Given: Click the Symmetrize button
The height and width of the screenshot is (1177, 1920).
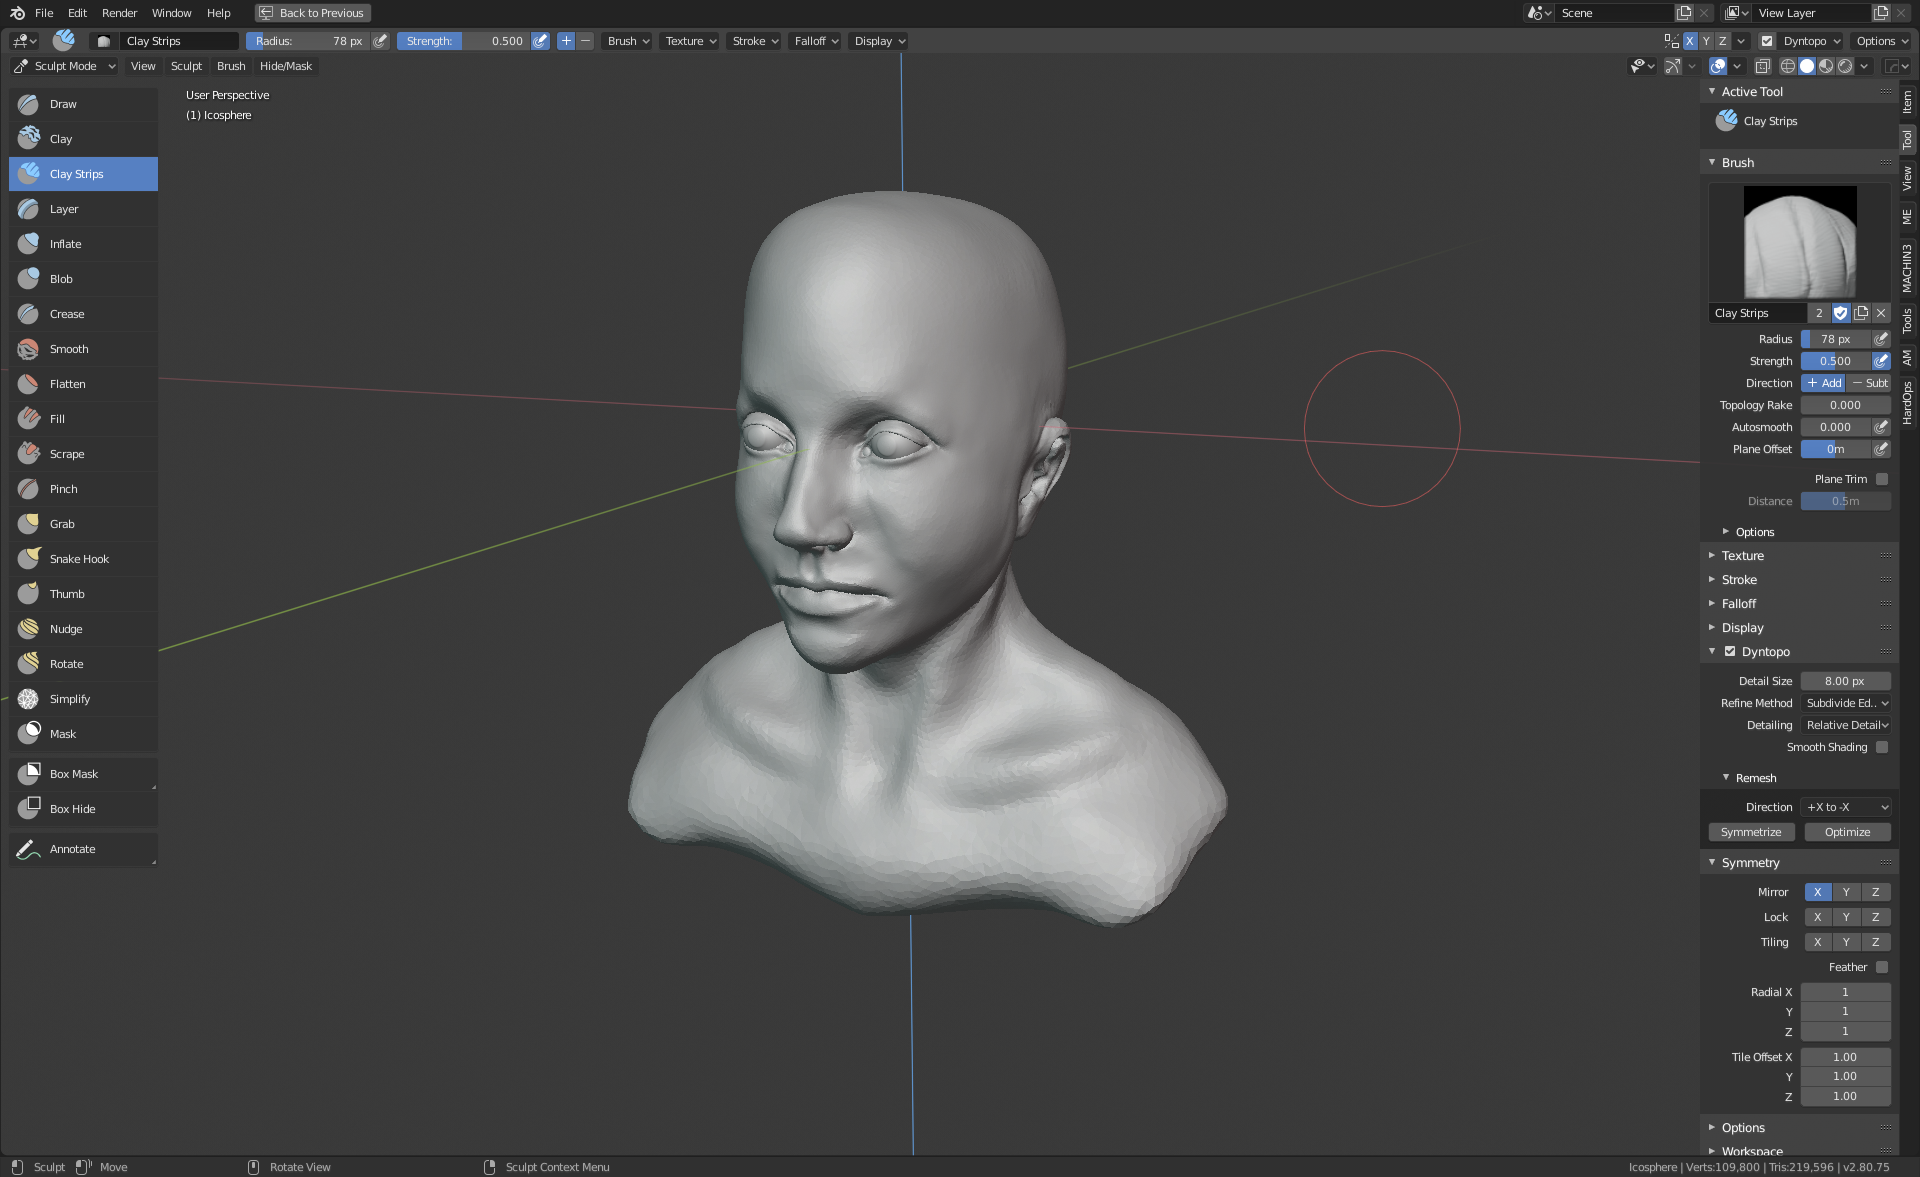Looking at the screenshot, I should (x=1751, y=832).
